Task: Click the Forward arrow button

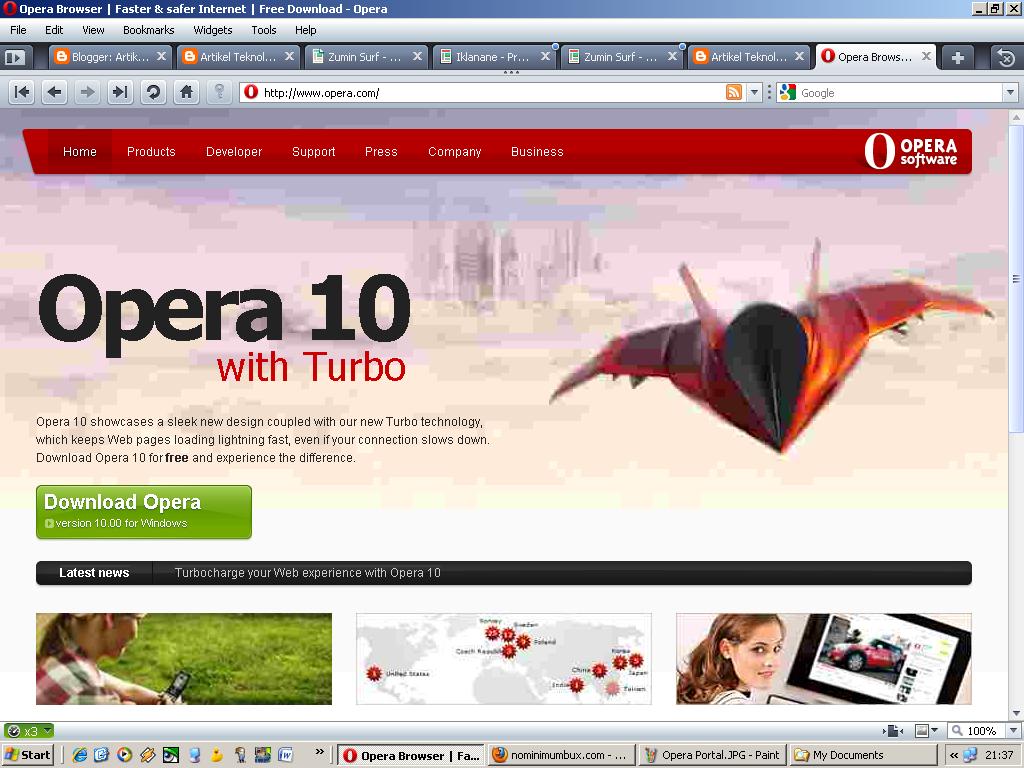Action: point(87,92)
